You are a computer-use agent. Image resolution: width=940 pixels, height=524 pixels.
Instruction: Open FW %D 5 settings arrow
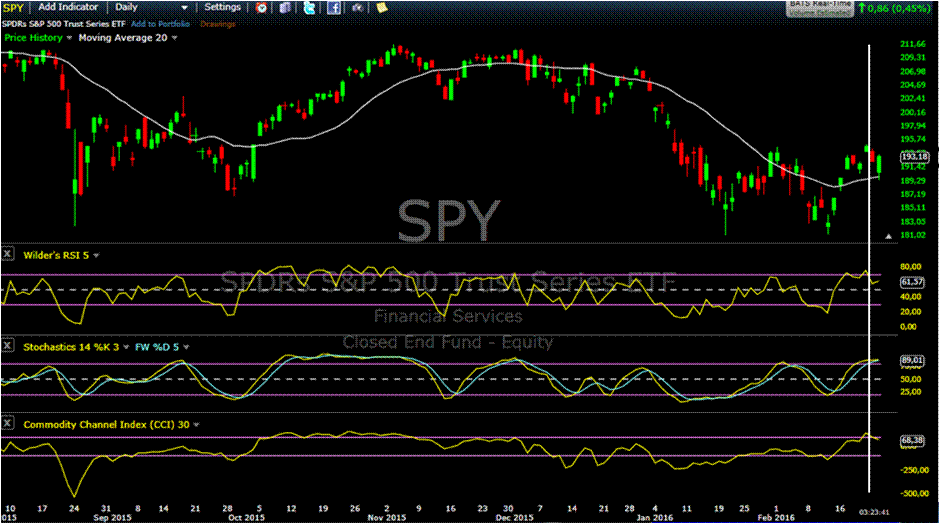click(x=186, y=347)
